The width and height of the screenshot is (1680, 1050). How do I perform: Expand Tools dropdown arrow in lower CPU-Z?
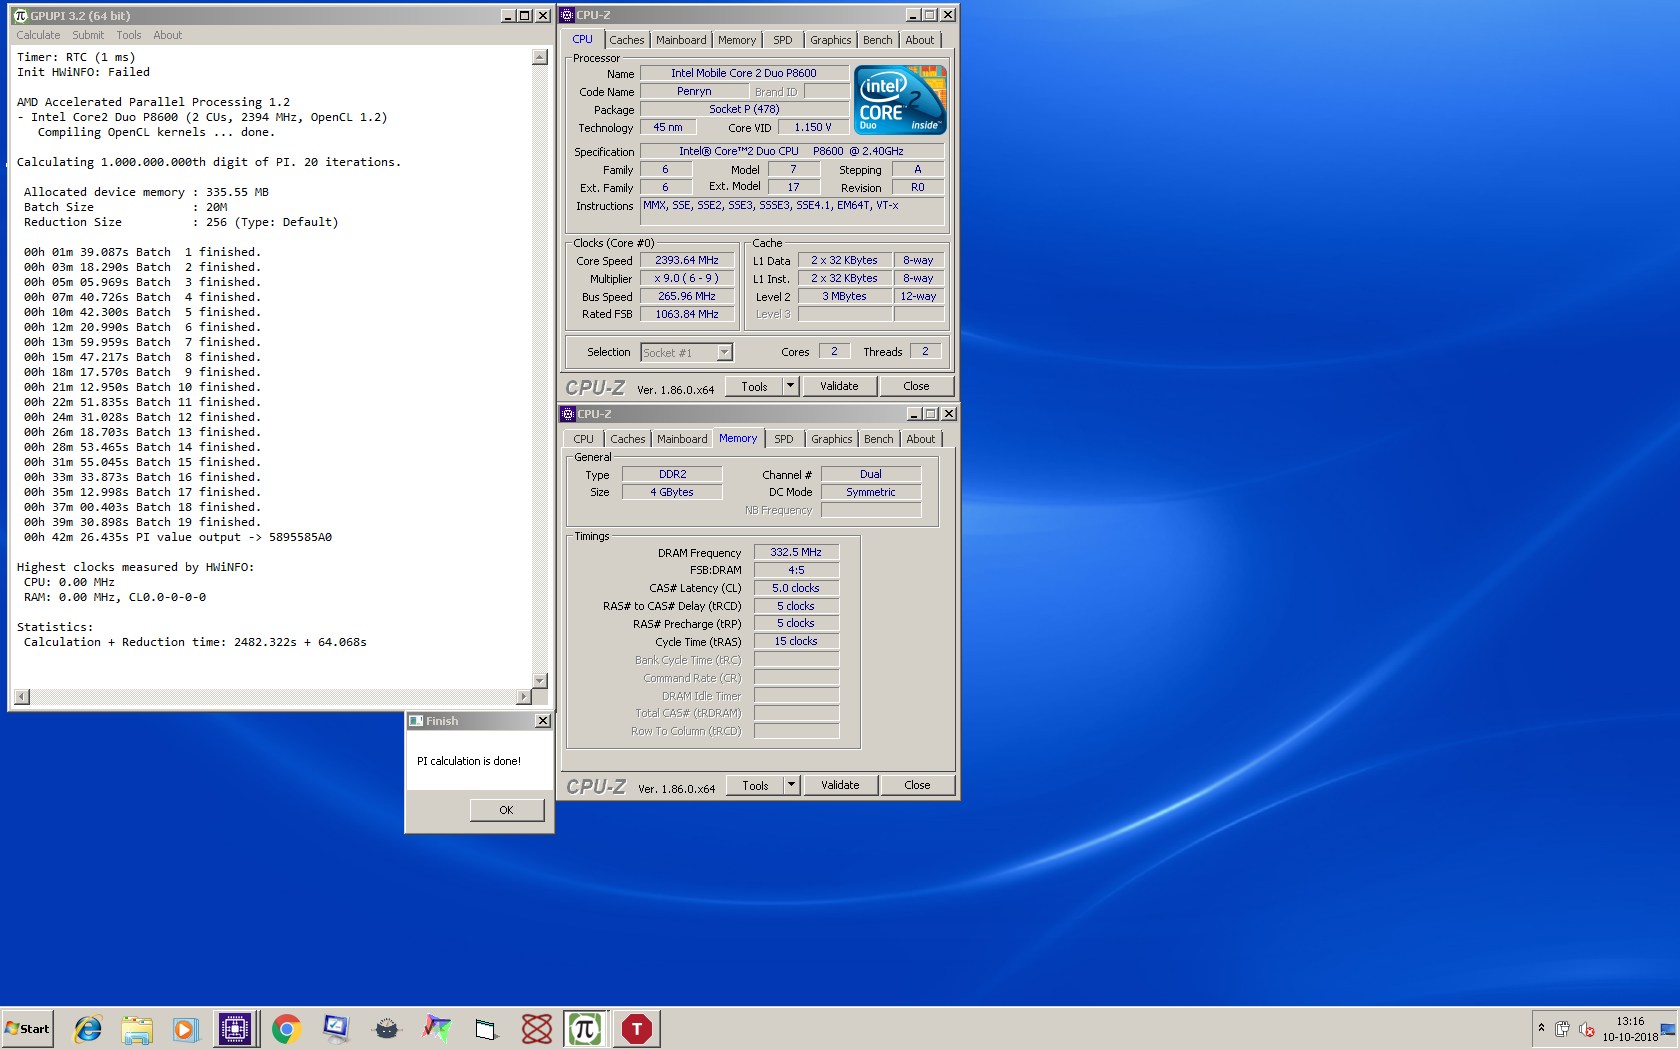pos(791,785)
